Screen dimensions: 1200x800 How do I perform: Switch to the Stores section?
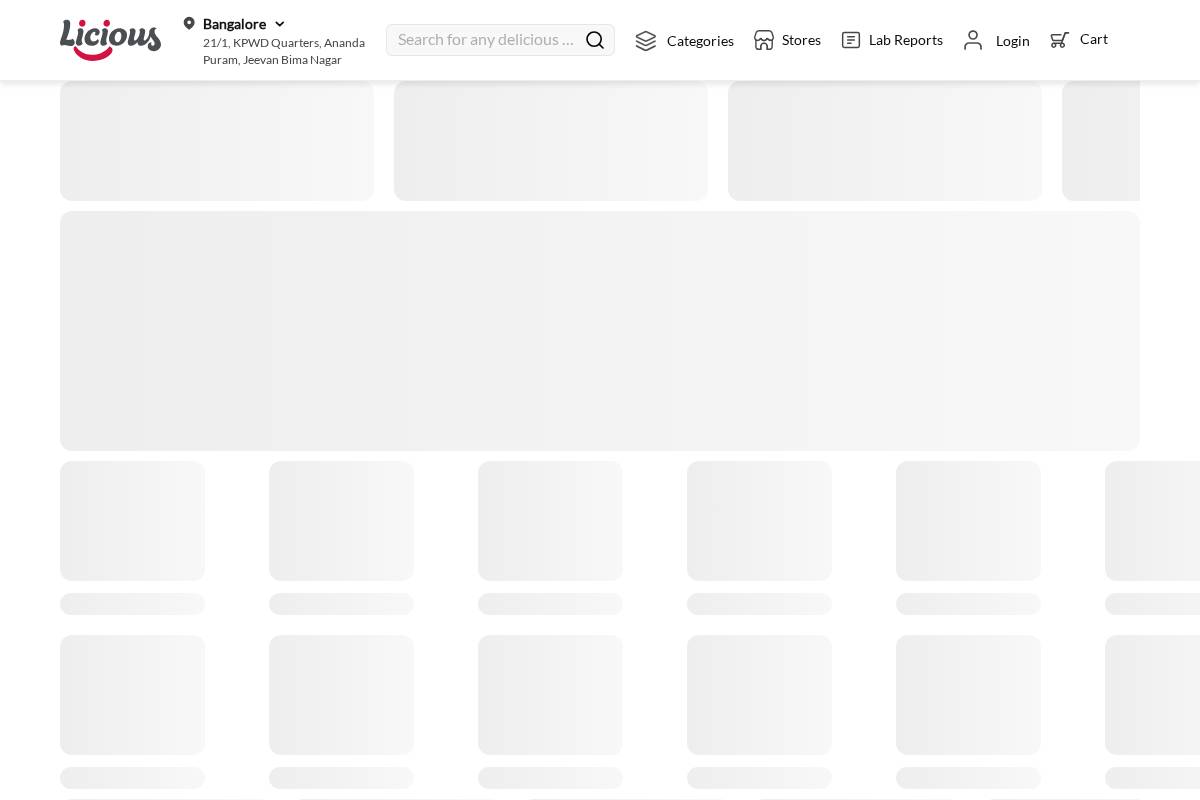click(801, 40)
